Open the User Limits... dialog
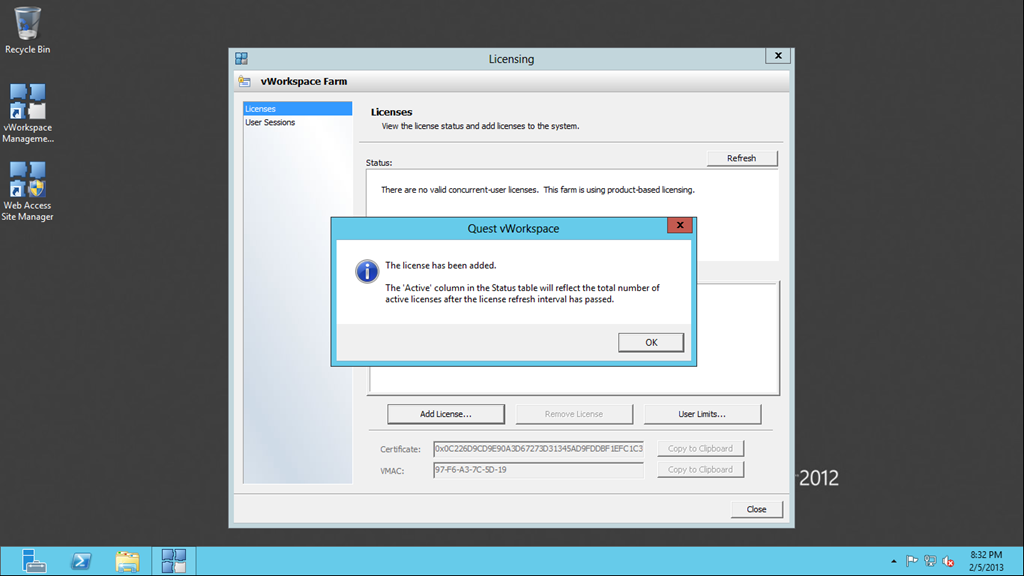This screenshot has width=1024, height=576. tap(702, 414)
